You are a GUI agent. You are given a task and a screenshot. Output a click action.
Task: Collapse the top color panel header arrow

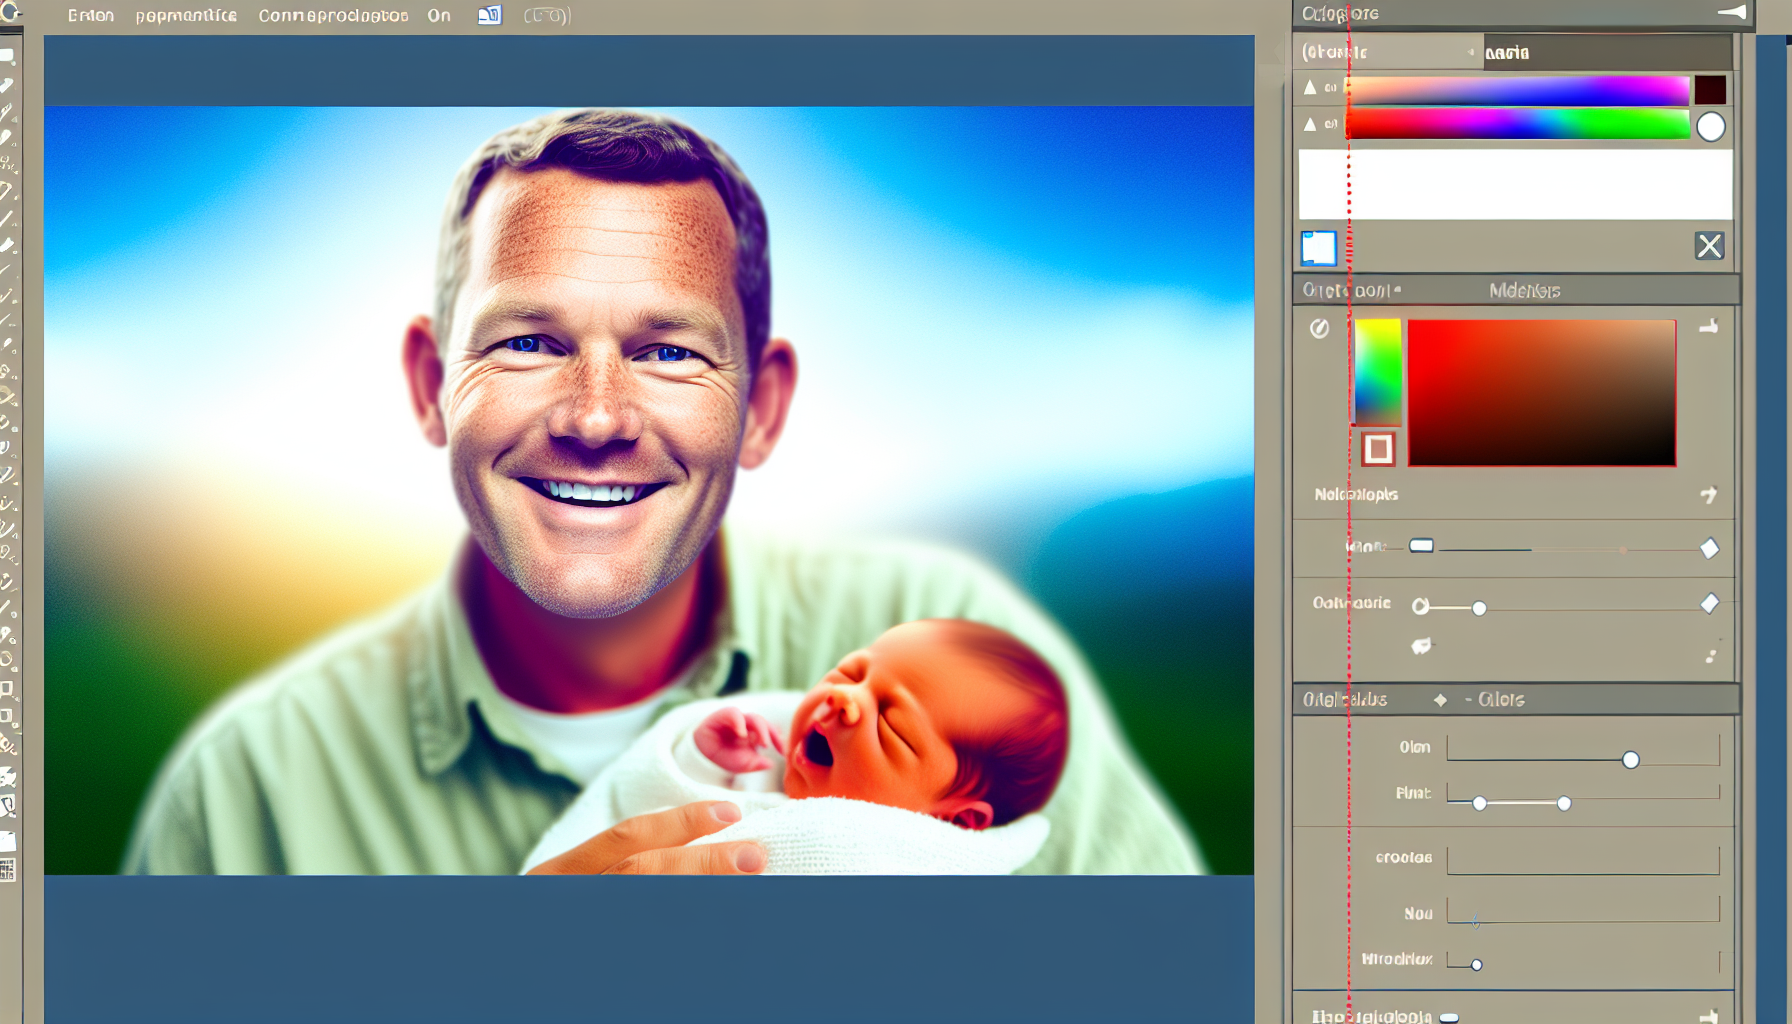(x=1732, y=13)
